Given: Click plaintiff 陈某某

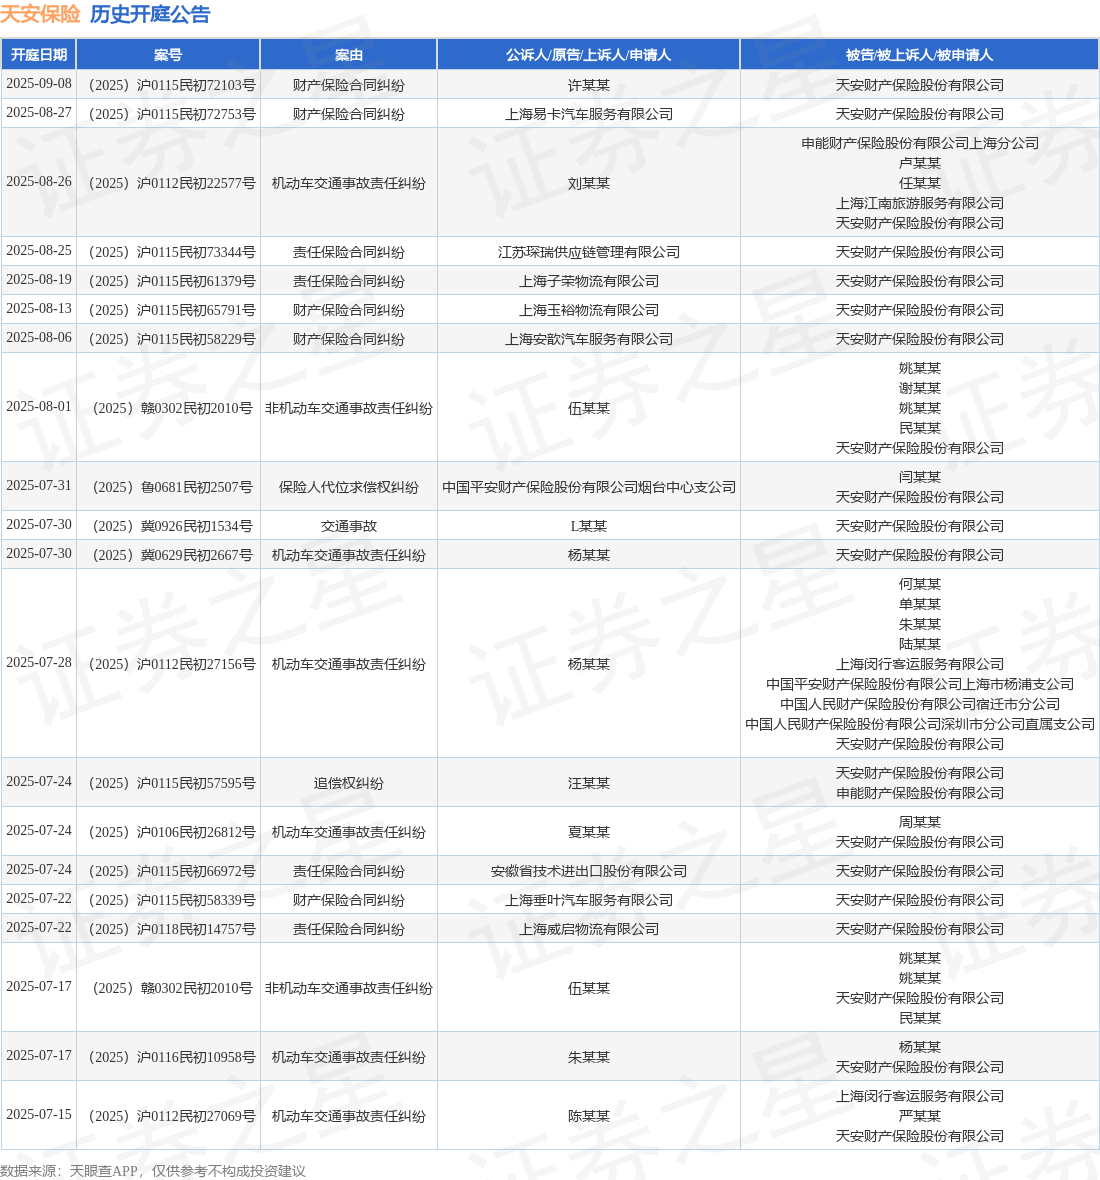Looking at the screenshot, I should coord(588,1116).
